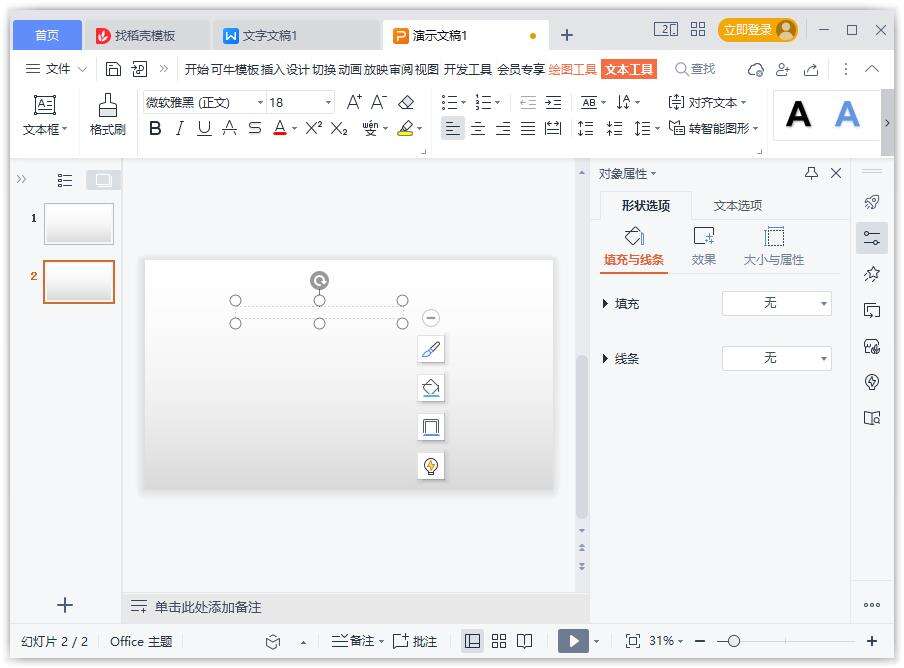Decrease indent level
This screenshot has width=904, height=668.
click(x=528, y=103)
